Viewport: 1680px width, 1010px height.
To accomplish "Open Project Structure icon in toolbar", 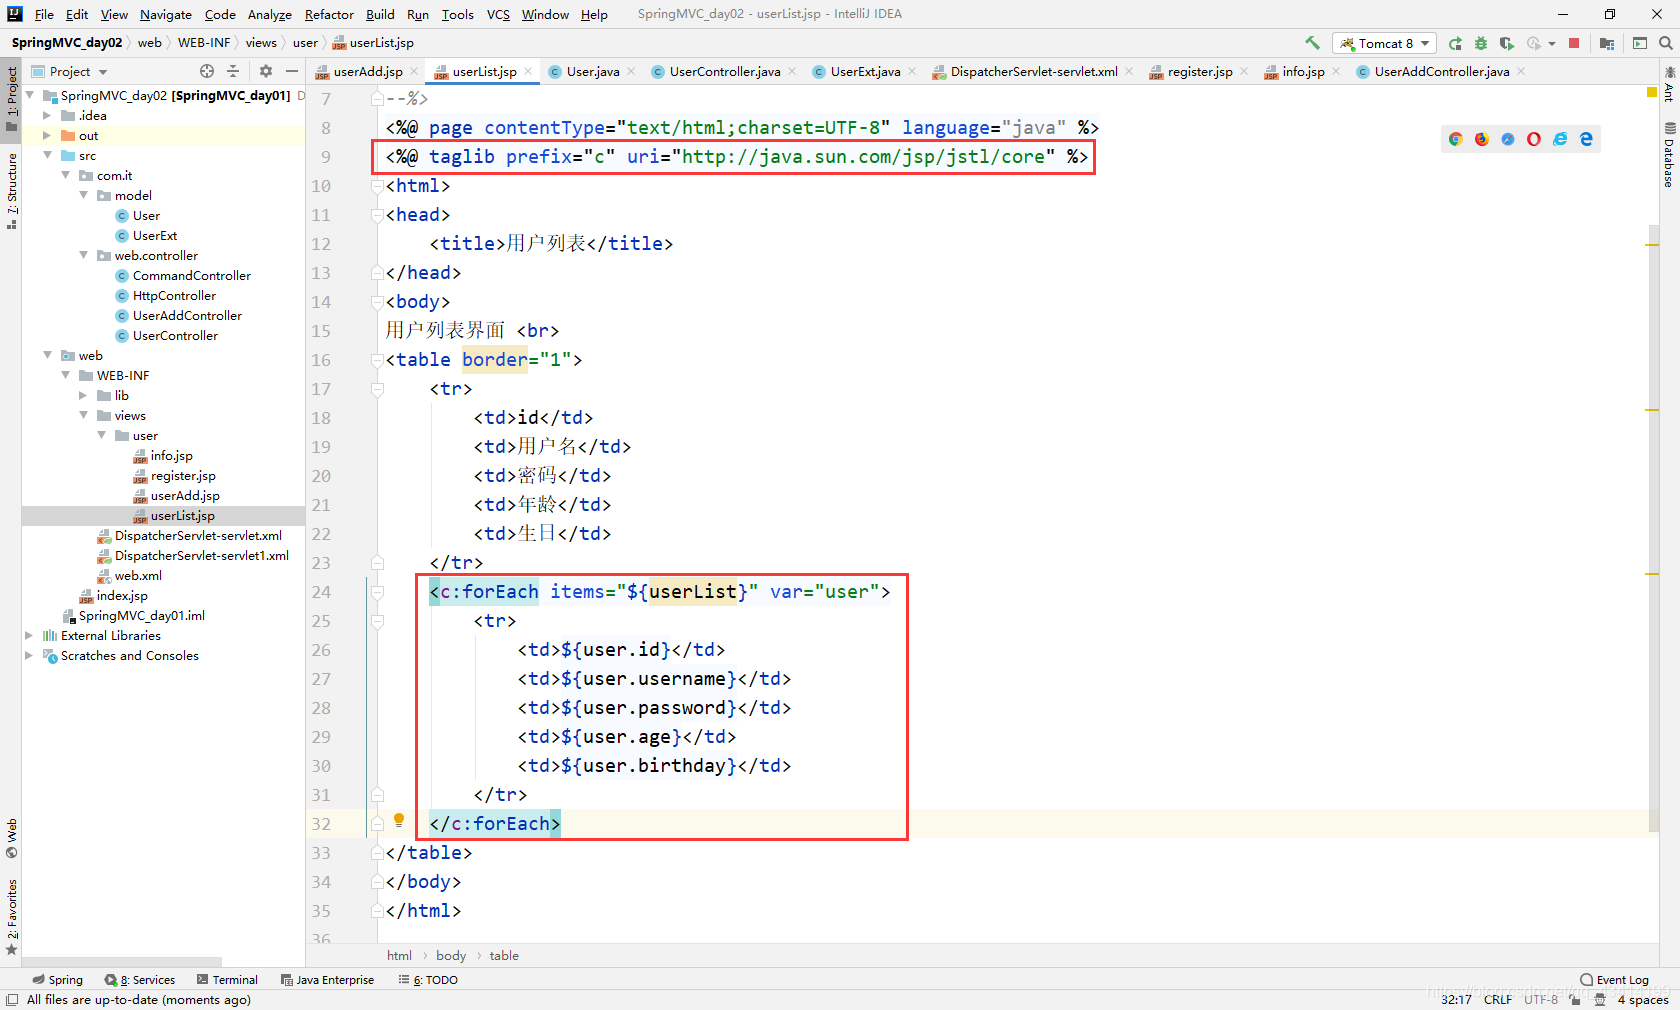I will click(1607, 43).
